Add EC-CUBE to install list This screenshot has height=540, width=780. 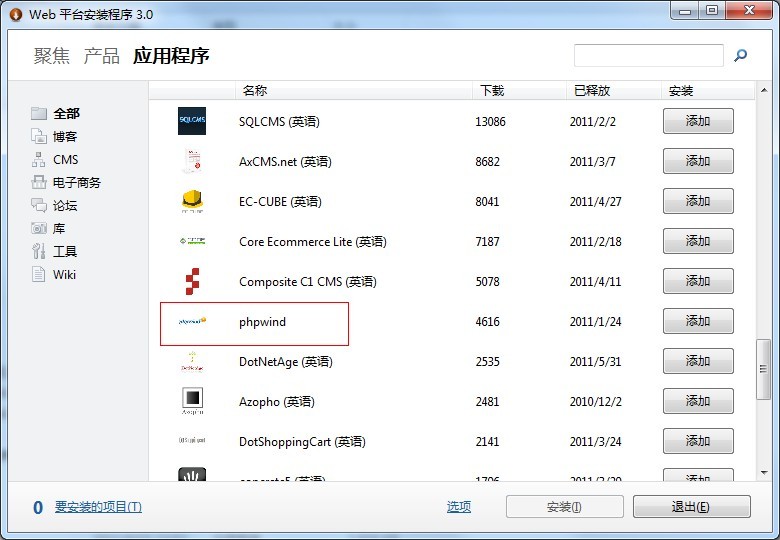pyautogui.click(x=698, y=201)
